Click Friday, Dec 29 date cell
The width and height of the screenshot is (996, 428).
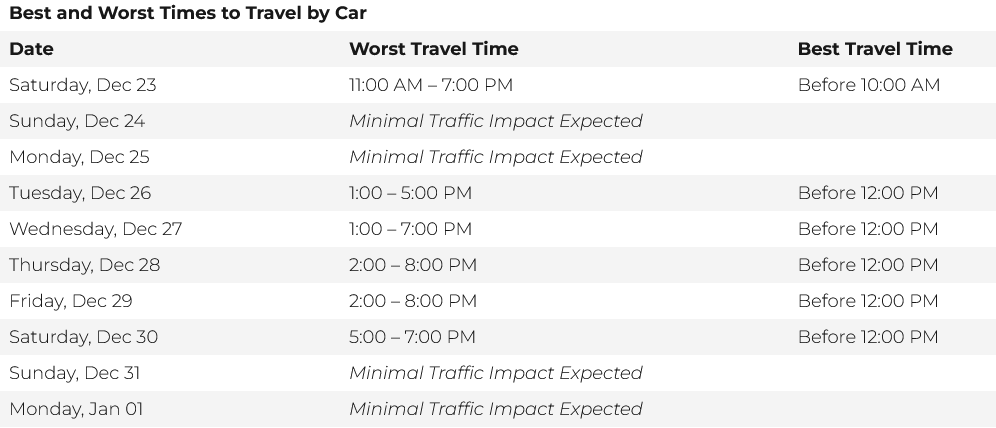tap(71, 301)
